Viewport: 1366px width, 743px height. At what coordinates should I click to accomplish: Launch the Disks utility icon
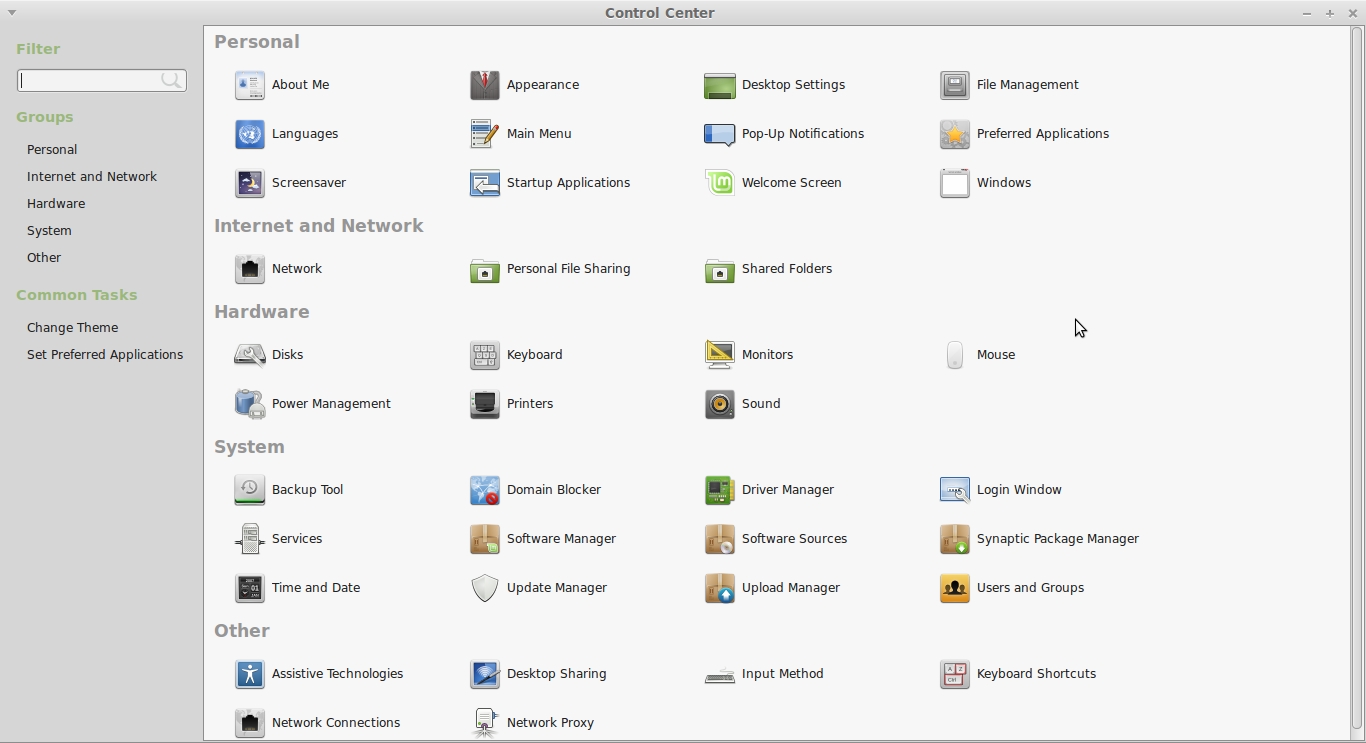(x=249, y=355)
